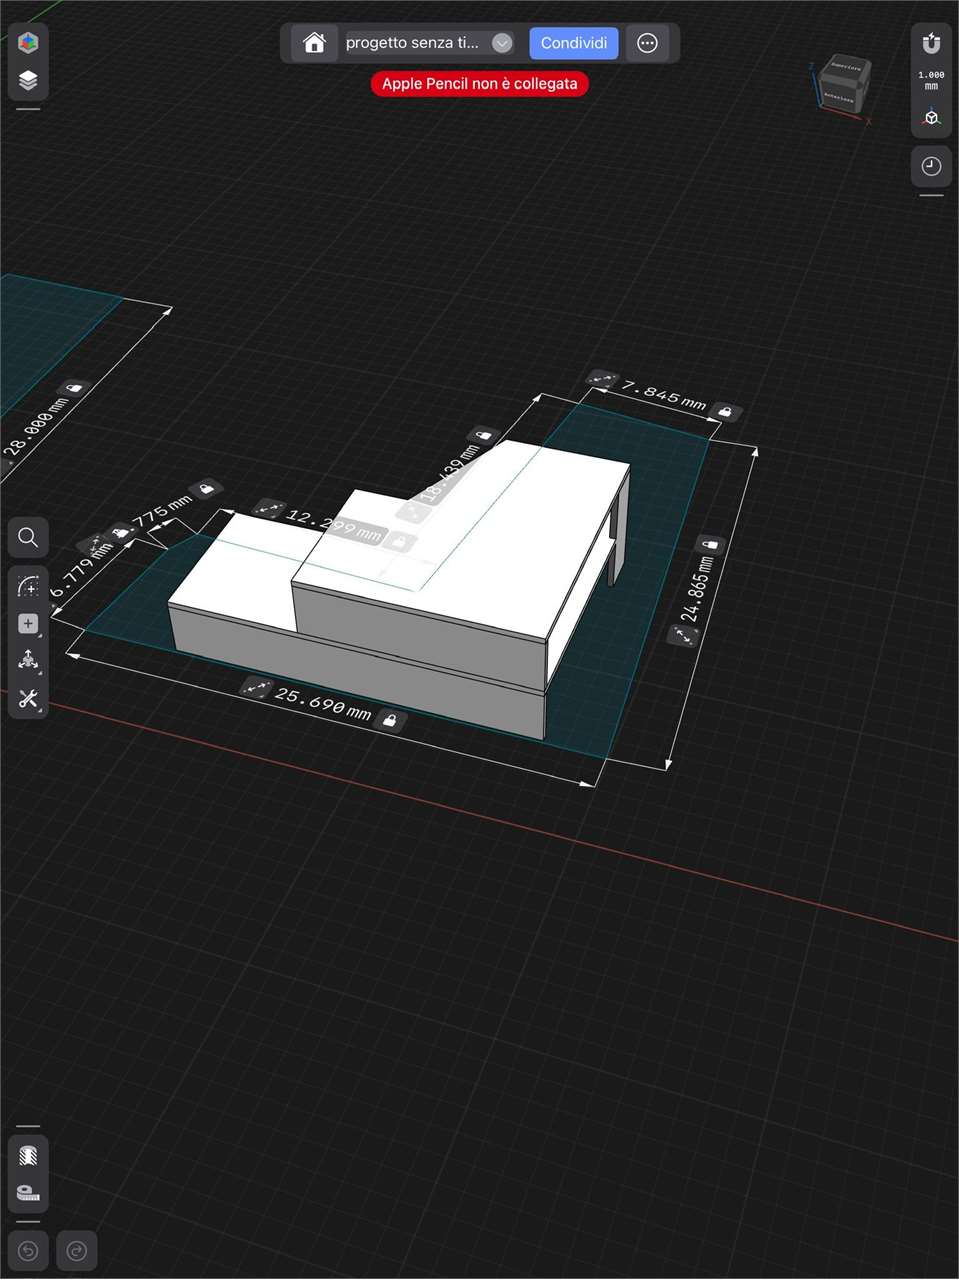
Task: Open the wrench Tools menu
Action: (x=28, y=699)
